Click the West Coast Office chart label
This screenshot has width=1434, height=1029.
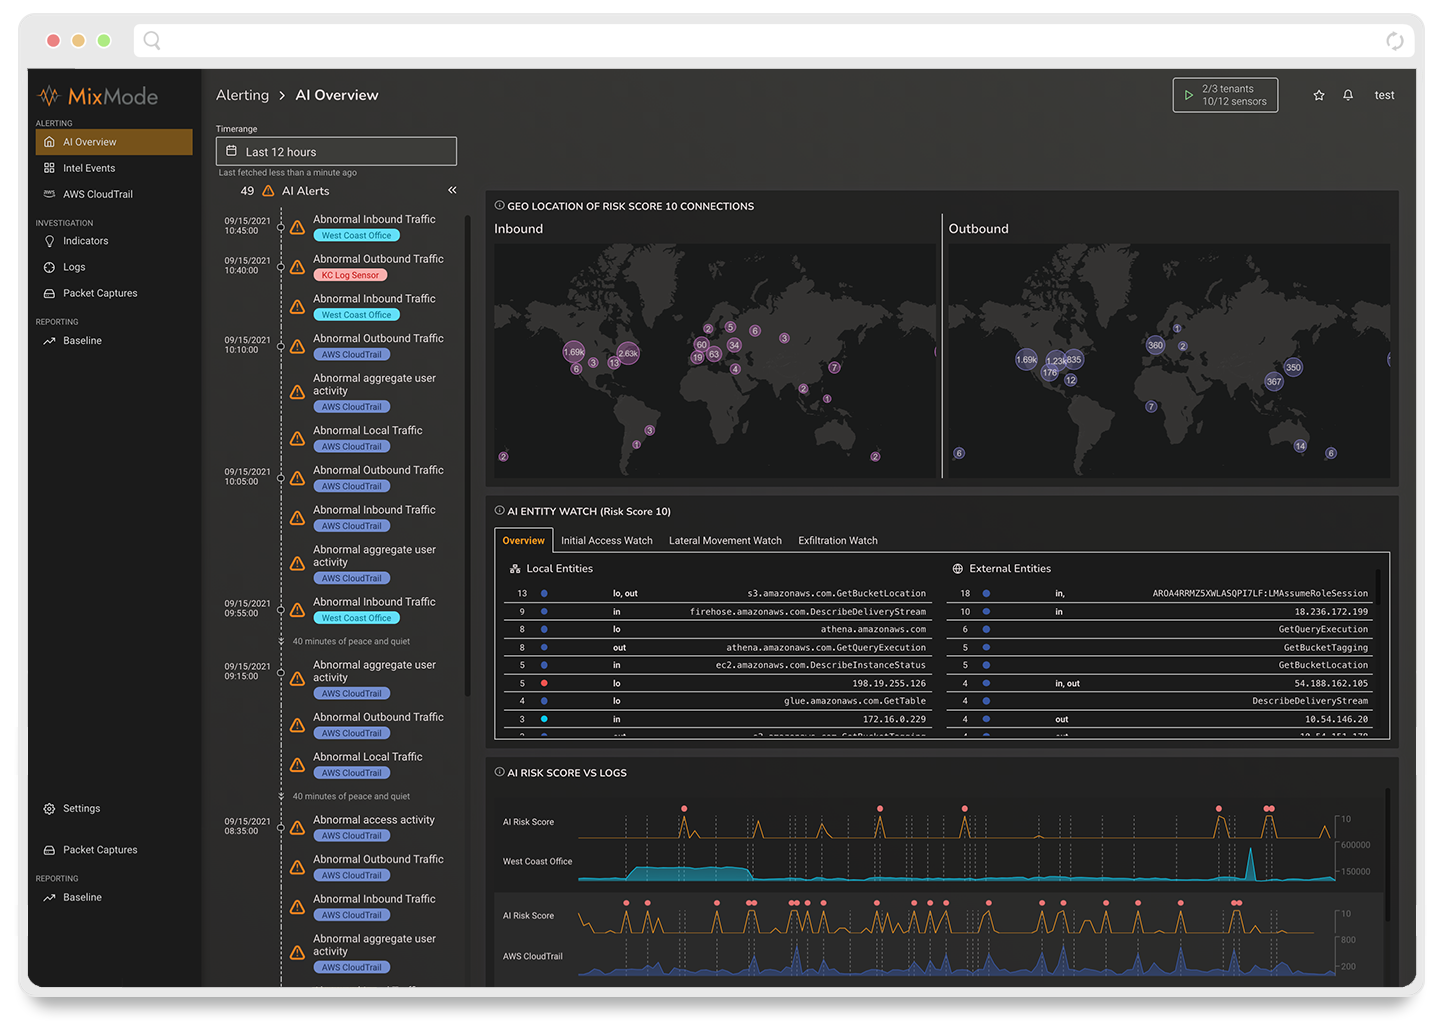tap(537, 862)
